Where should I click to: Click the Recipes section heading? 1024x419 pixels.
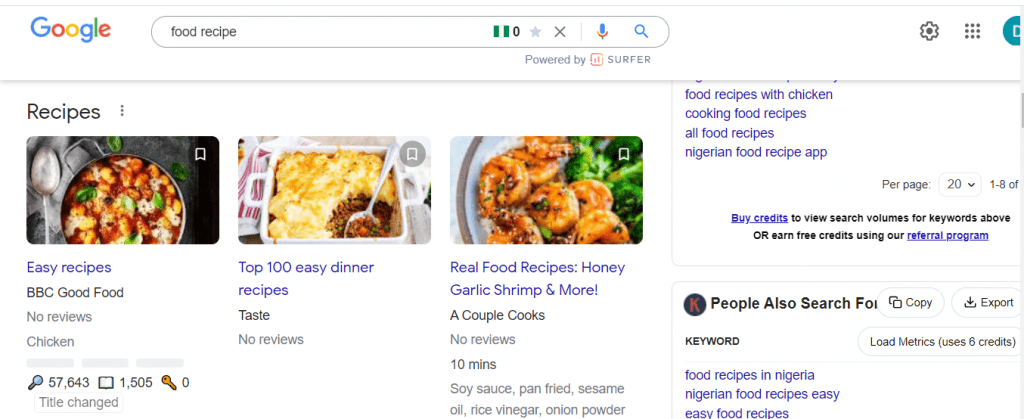tap(63, 112)
